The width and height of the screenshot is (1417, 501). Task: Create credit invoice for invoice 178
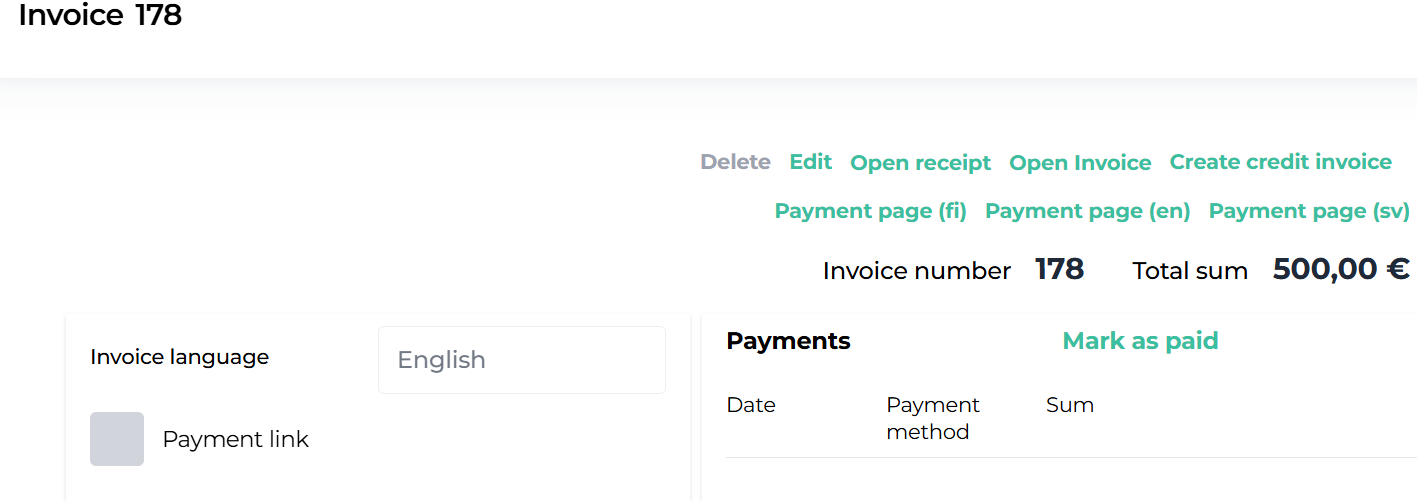coord(1281,162)
